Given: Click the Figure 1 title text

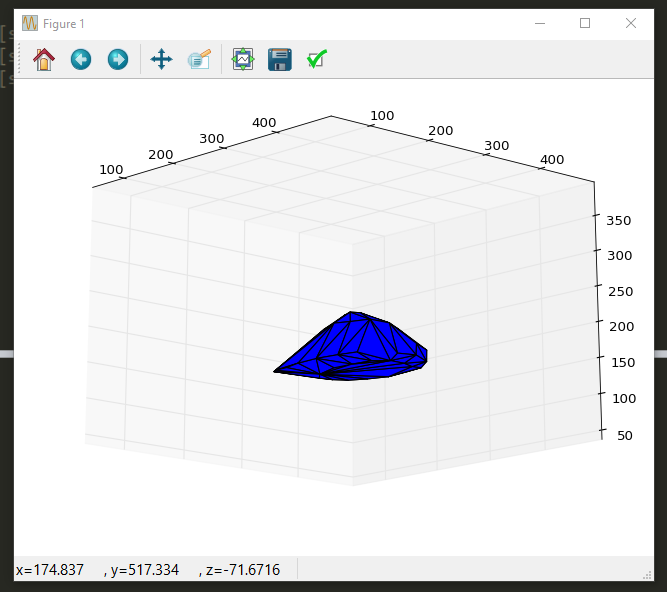Looking at the screenshot, I should pyautogui.click(x=64, y=24).
